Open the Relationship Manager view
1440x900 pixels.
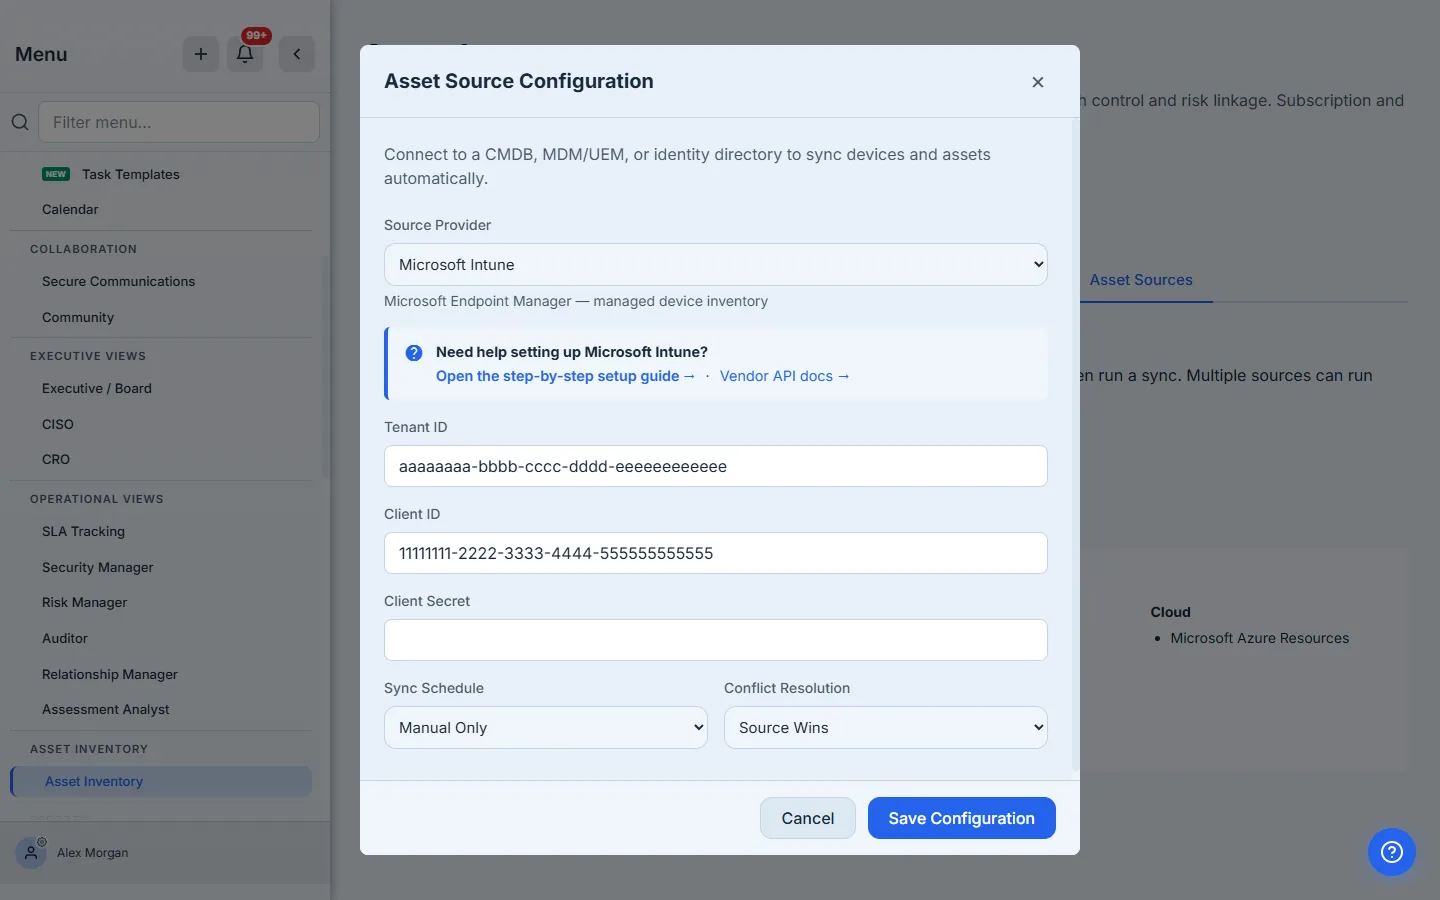(110, 675)
